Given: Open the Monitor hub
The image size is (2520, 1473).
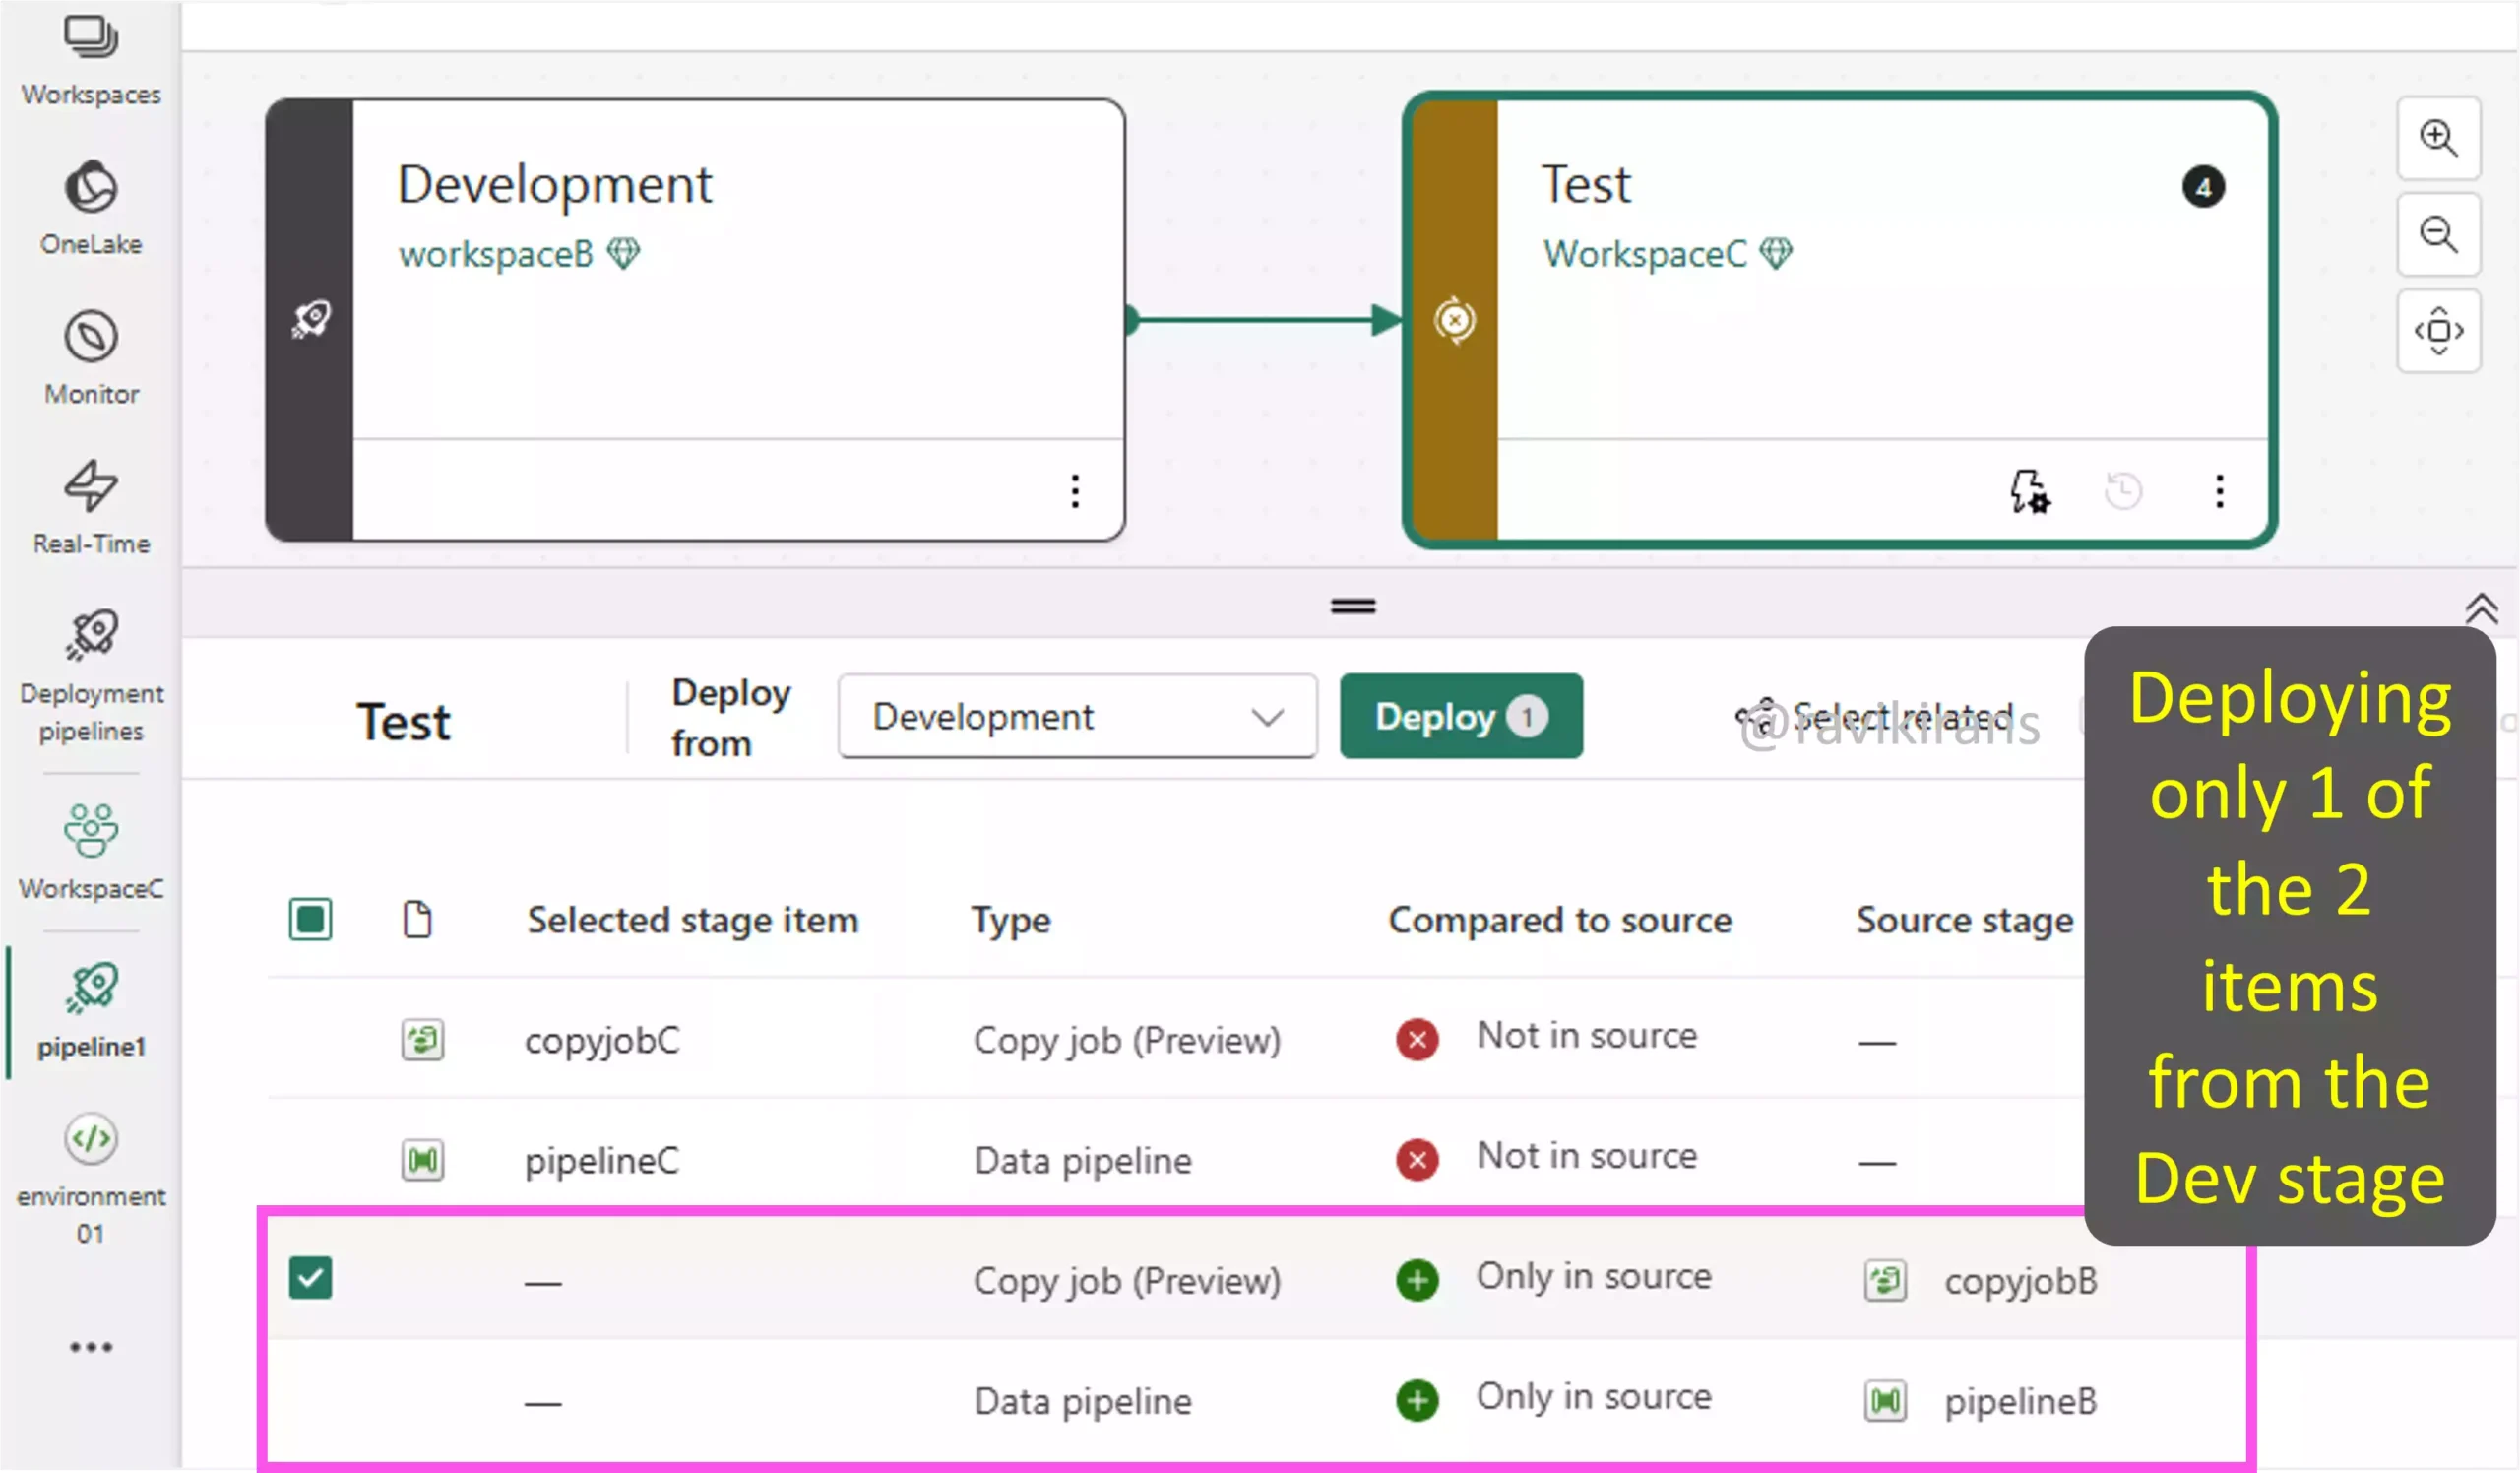Looking at the screenshot, I should coord(91,358).
